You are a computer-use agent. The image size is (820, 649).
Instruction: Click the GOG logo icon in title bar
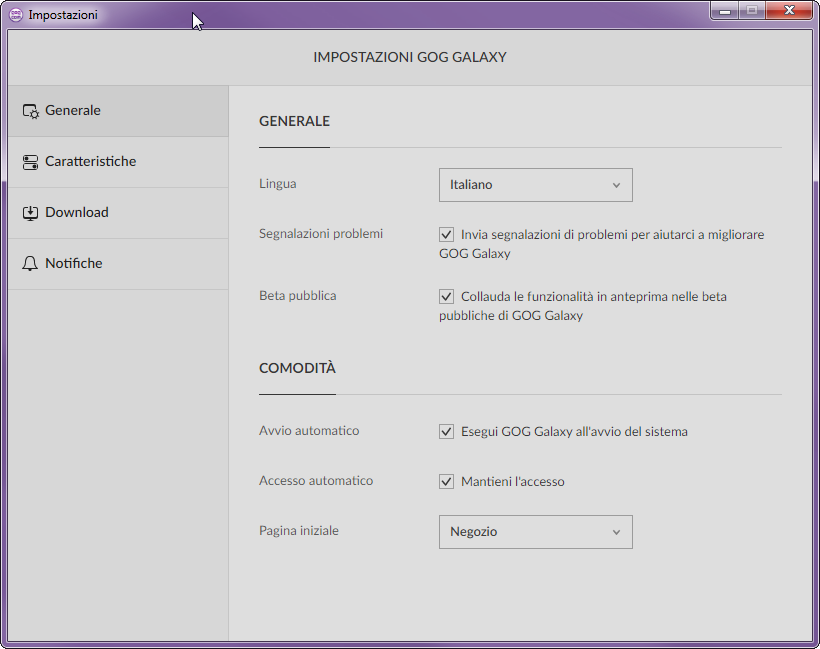pos(16,15)
